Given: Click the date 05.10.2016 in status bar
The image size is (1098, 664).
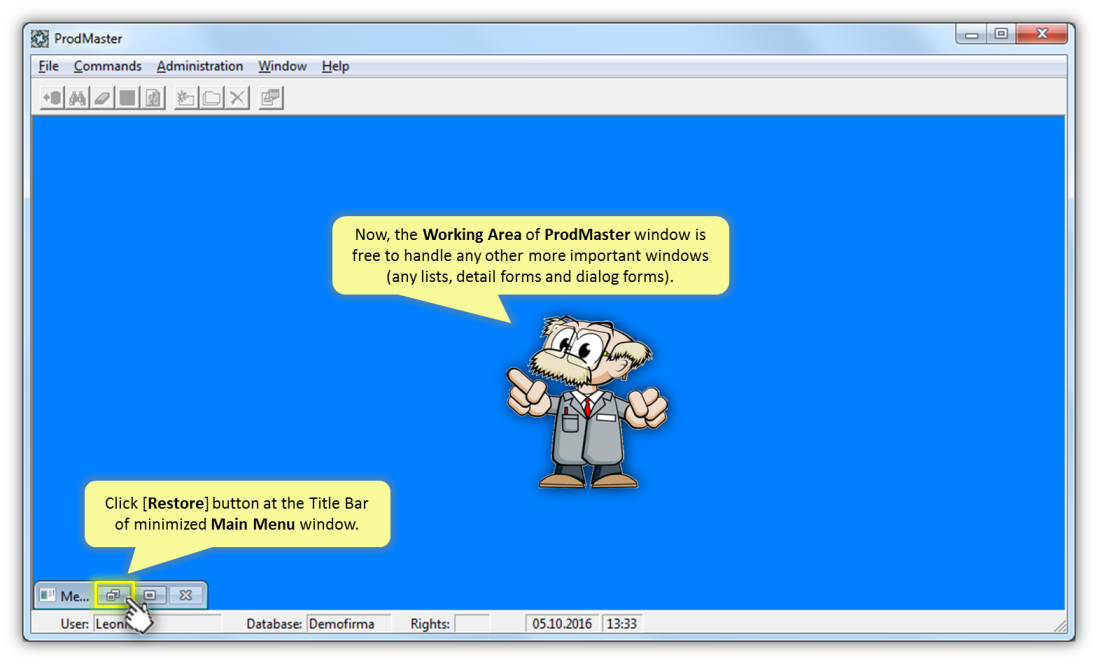Looking at the screenshot, I should (x=562, y=623).
